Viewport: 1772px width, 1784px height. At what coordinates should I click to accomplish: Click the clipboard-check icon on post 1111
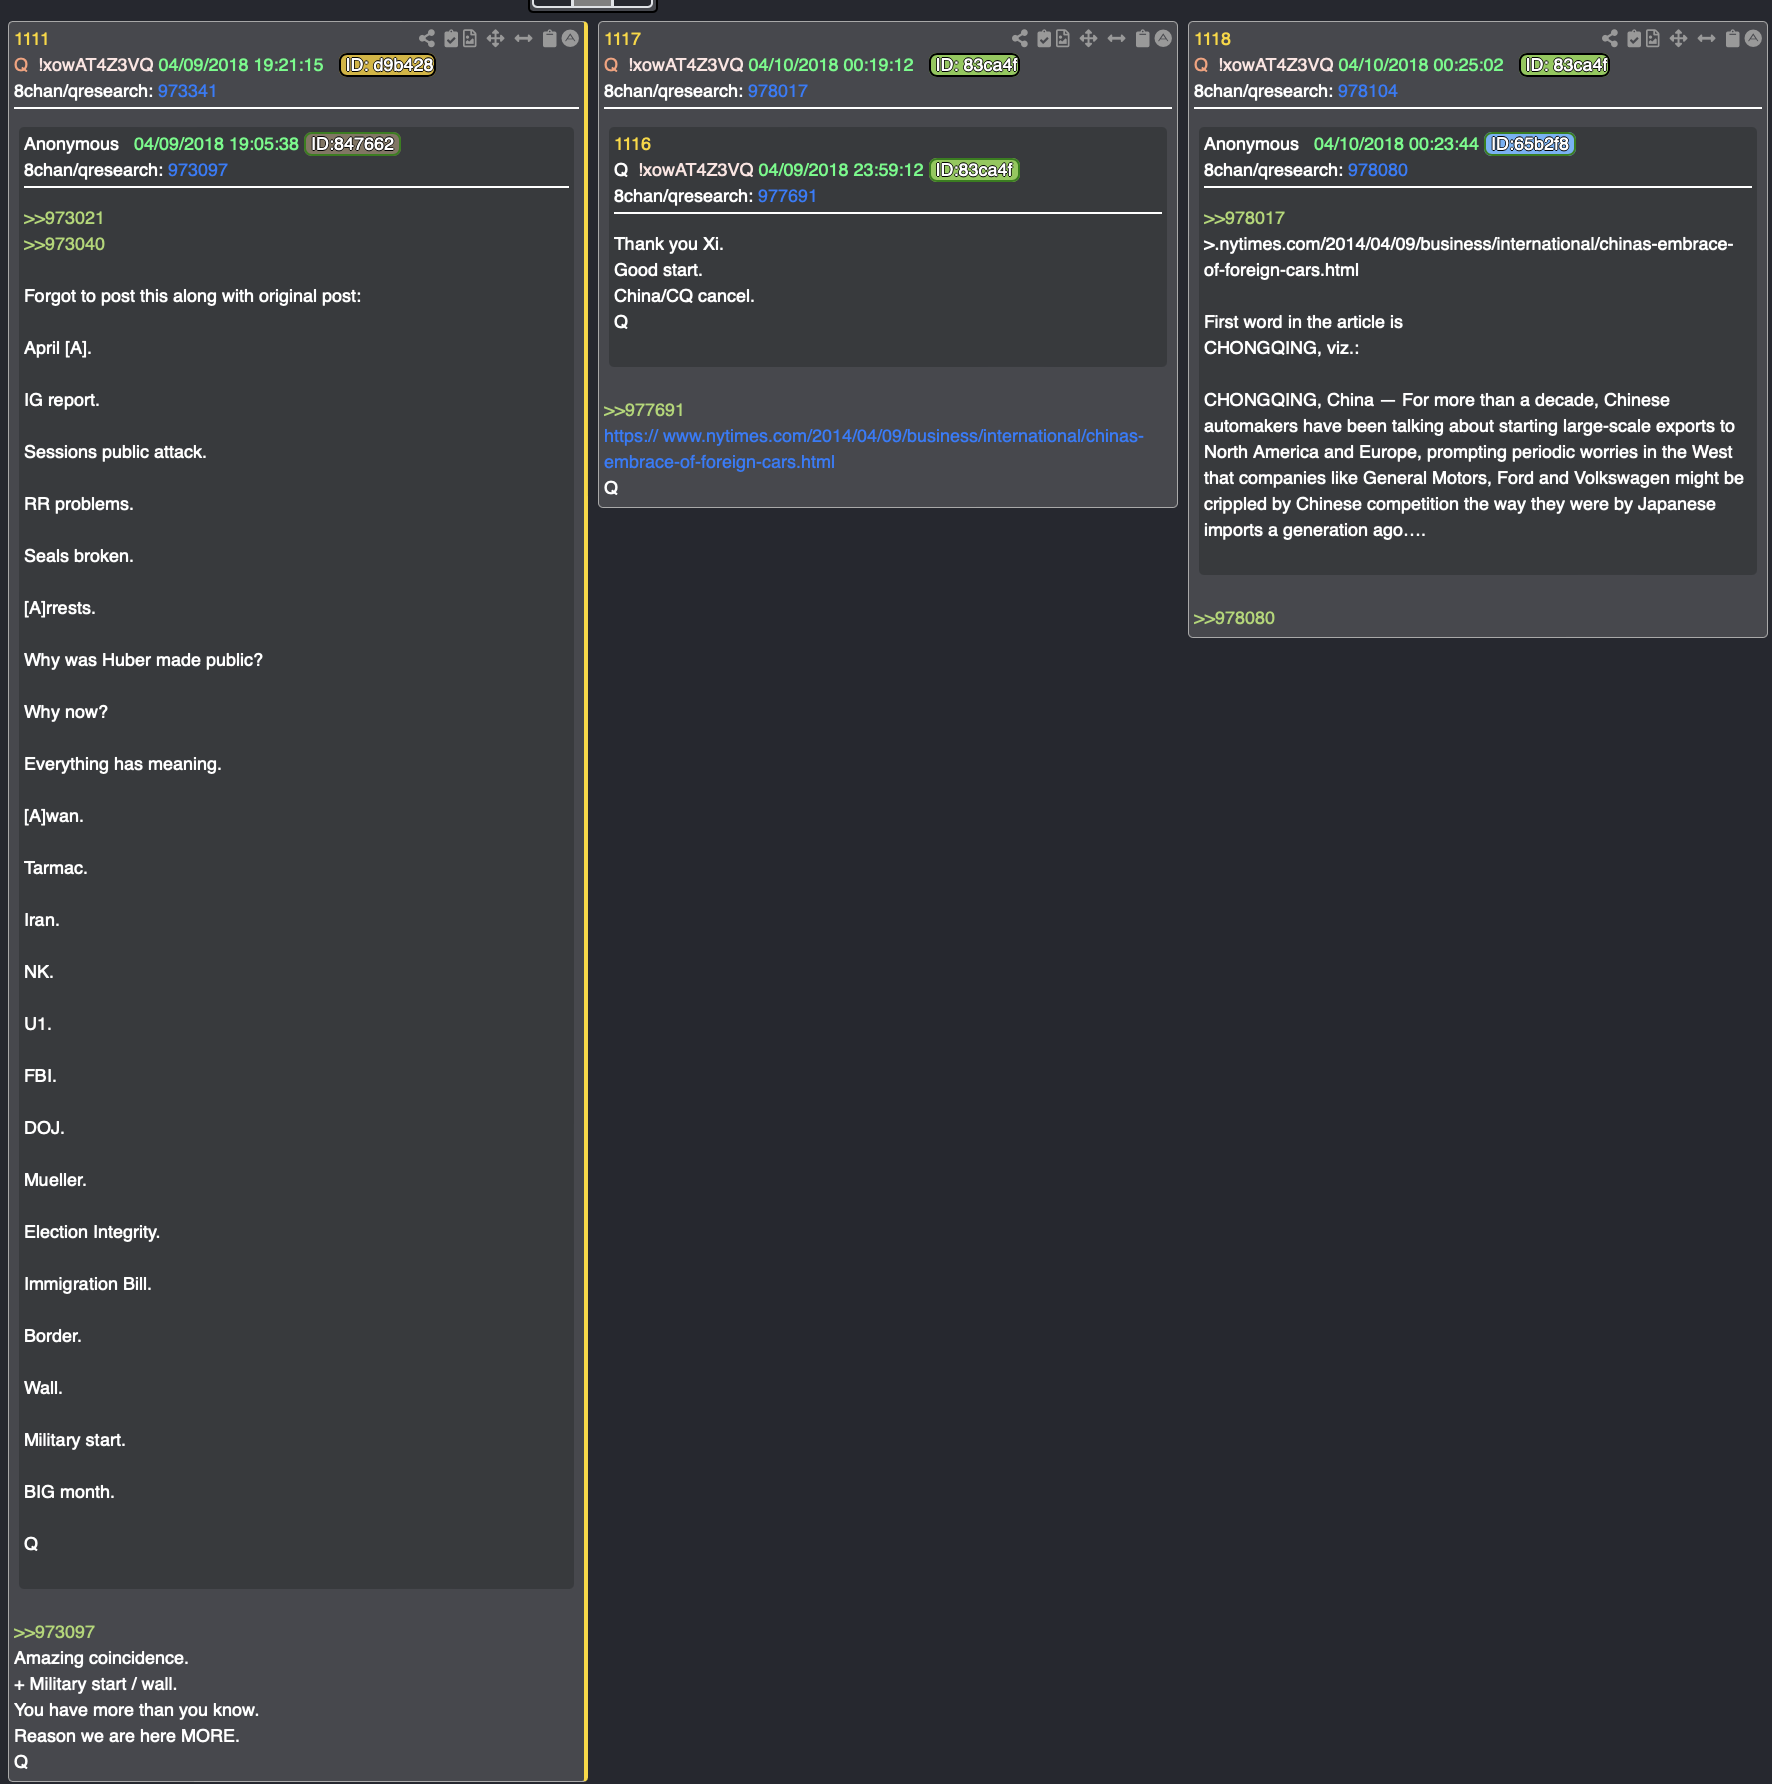click(451, 39)
